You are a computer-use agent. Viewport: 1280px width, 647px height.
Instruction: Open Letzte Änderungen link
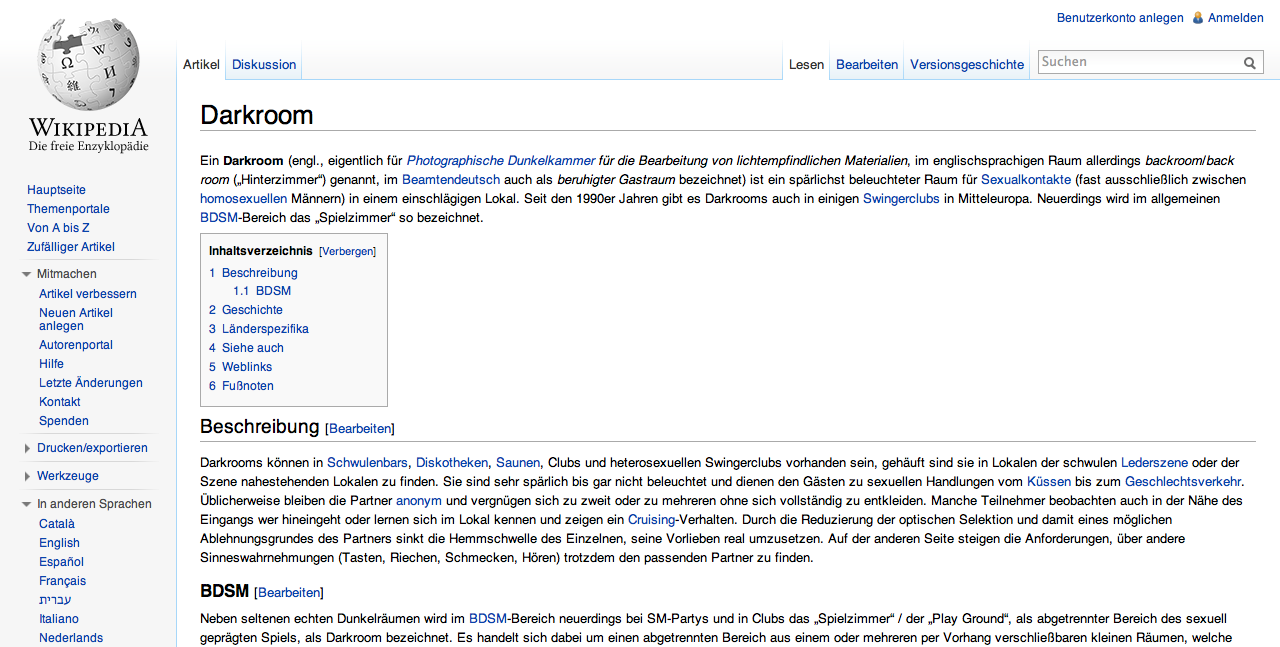(x=91, y=383)
